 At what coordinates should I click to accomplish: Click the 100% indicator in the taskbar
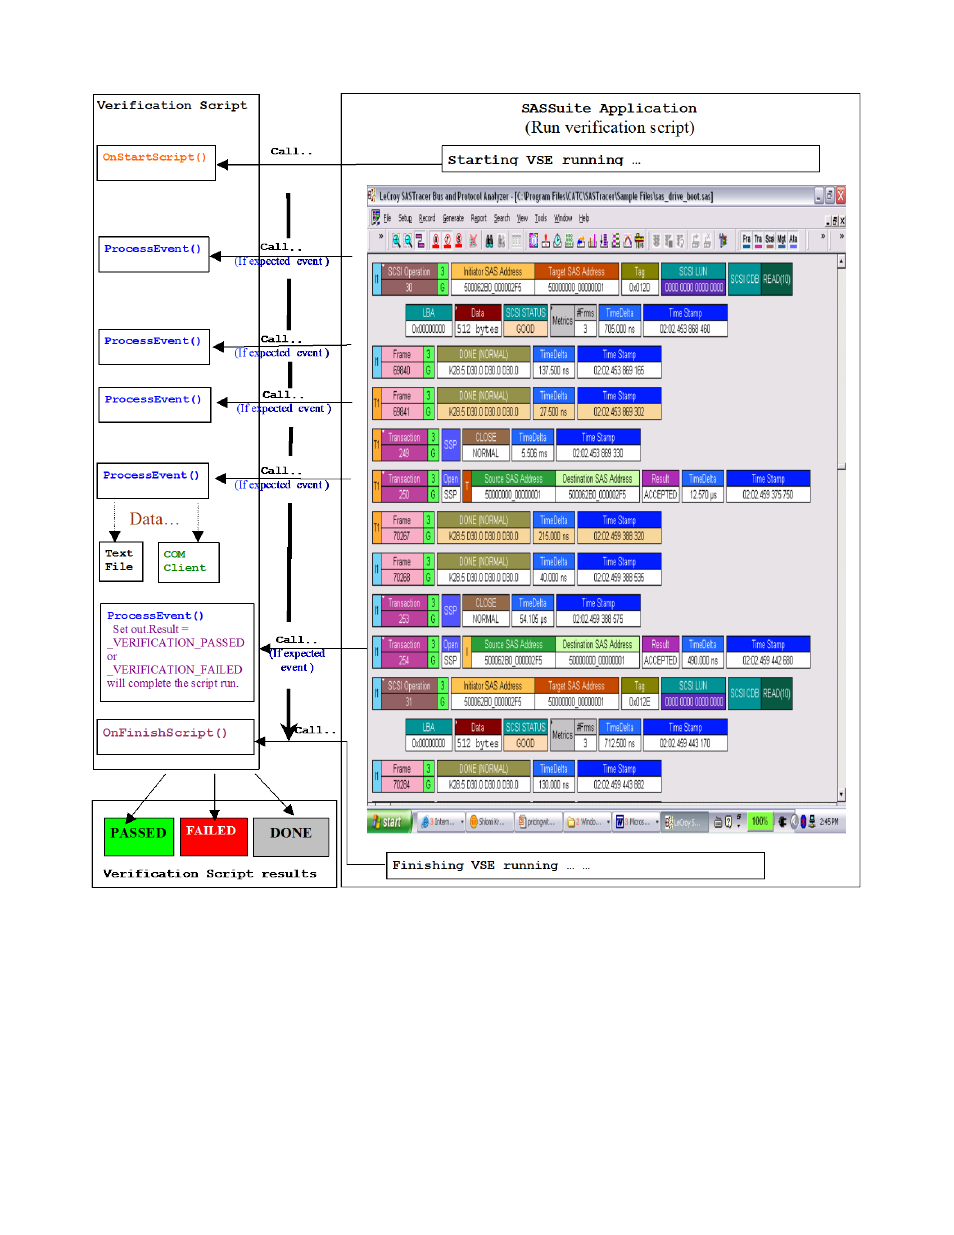pos(760,822)
